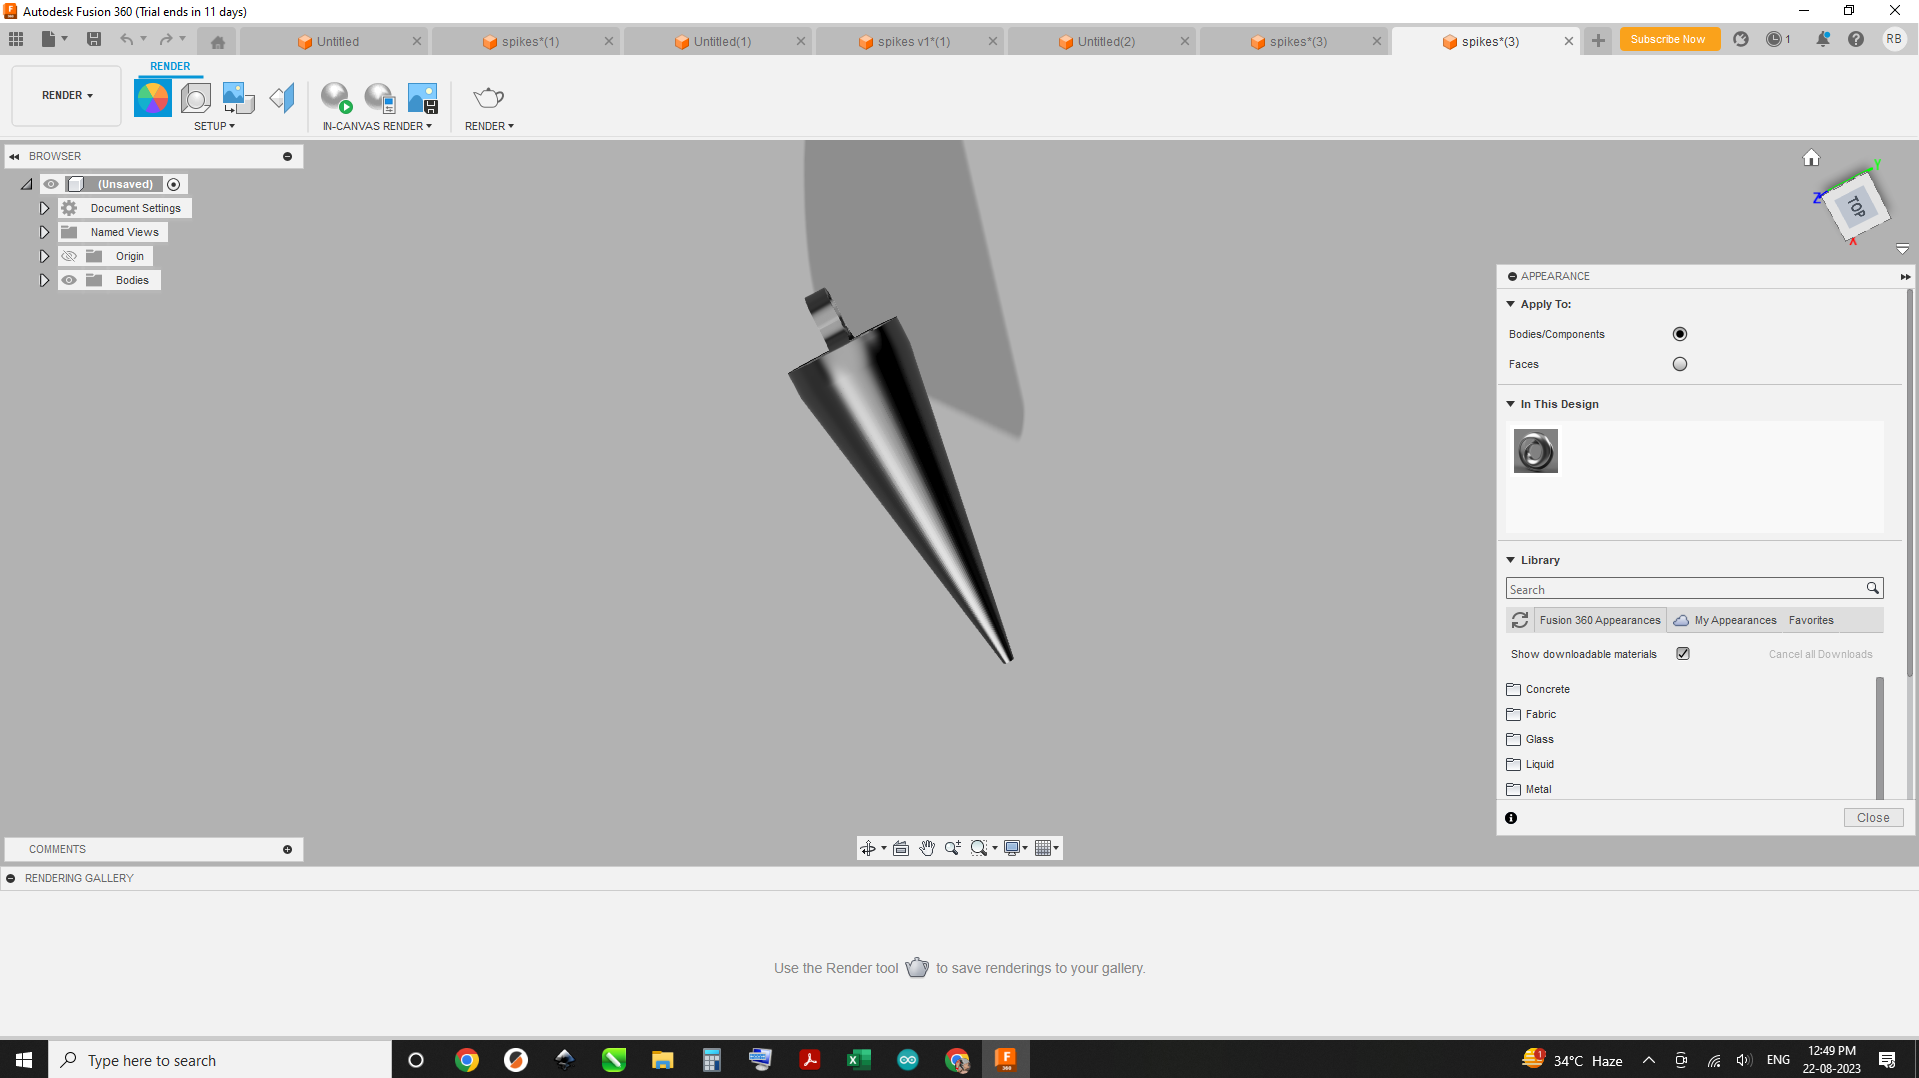The width and height of the screenshot is (1919, 1078).
Task: Open the Appearance tool in the Render toolbar
Action: [x=152, y=96]
